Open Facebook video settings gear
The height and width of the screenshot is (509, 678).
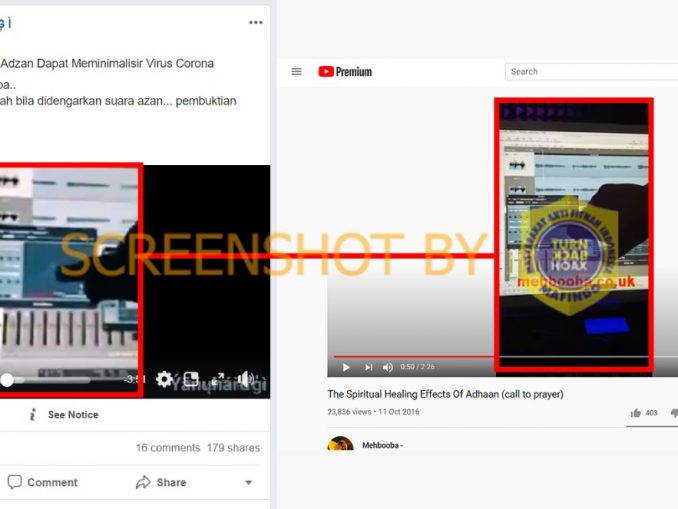(x=164, y=379)
